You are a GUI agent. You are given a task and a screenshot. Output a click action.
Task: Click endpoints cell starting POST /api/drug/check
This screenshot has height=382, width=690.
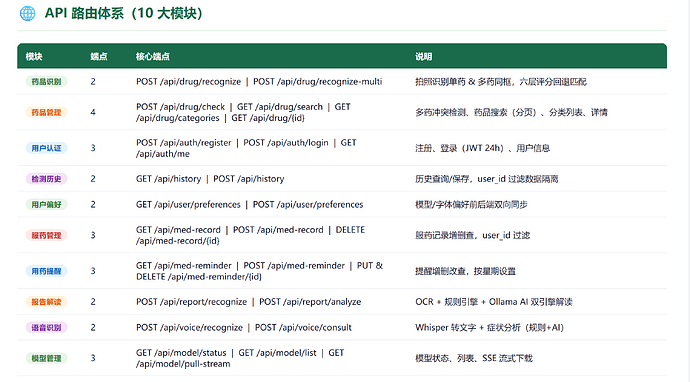pyautogui.click(x=243, y=112)
